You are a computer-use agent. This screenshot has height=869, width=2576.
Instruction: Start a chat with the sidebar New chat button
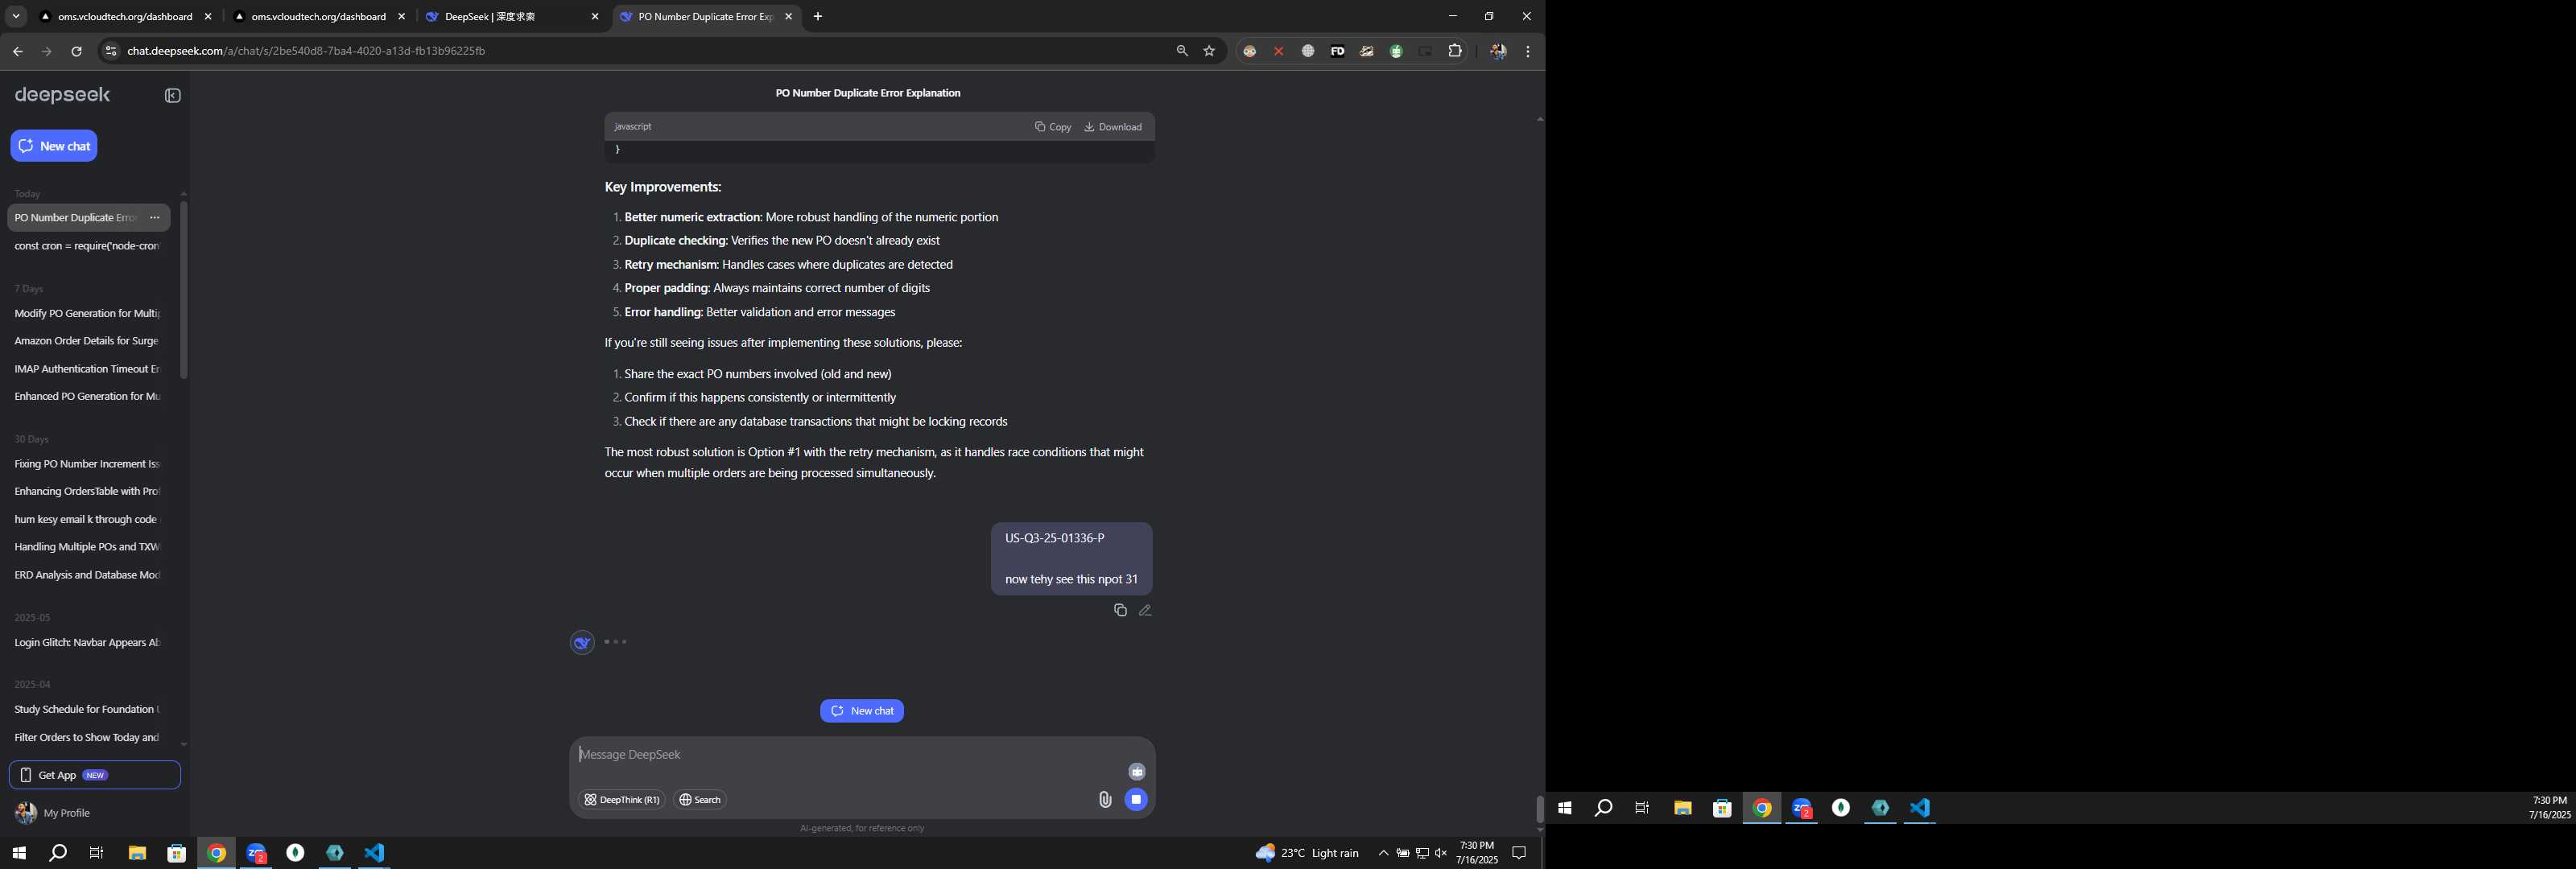coord(54,146)
